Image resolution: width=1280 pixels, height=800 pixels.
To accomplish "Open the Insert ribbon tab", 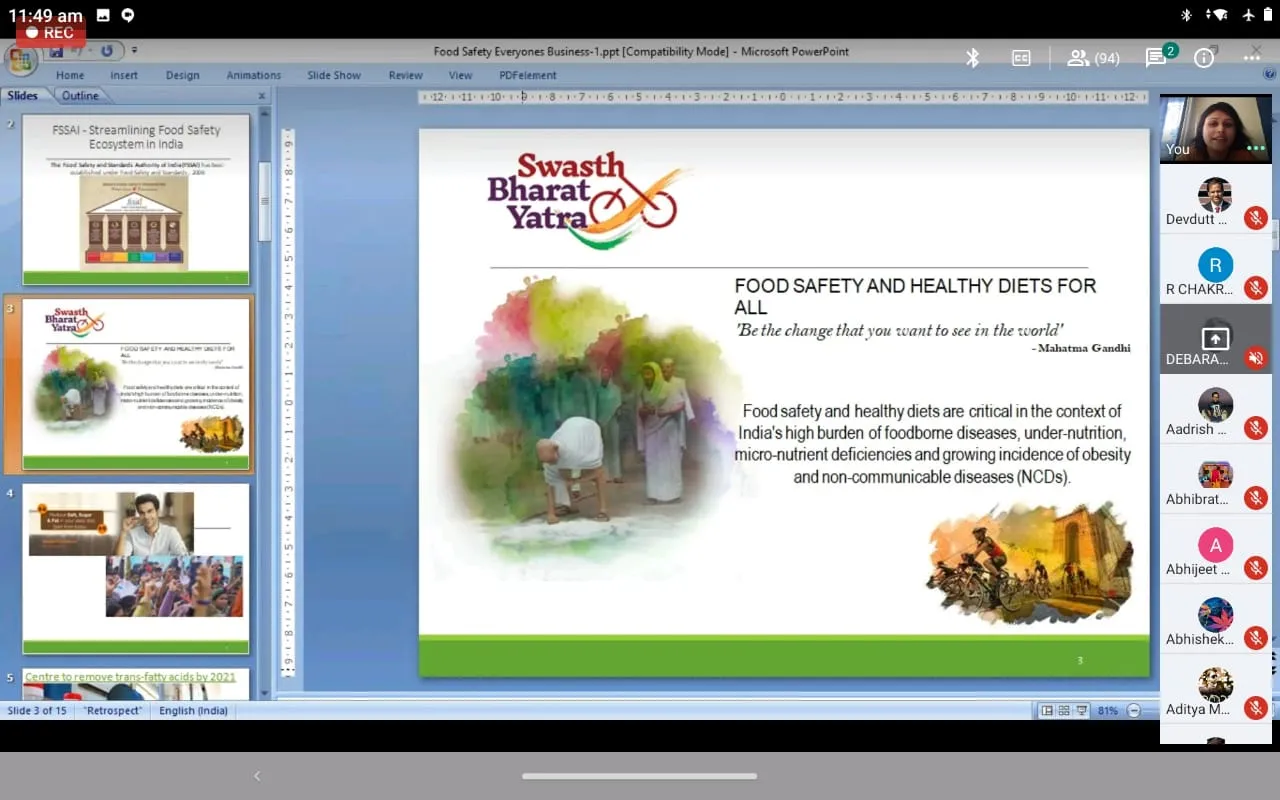I will coord(124,75).
